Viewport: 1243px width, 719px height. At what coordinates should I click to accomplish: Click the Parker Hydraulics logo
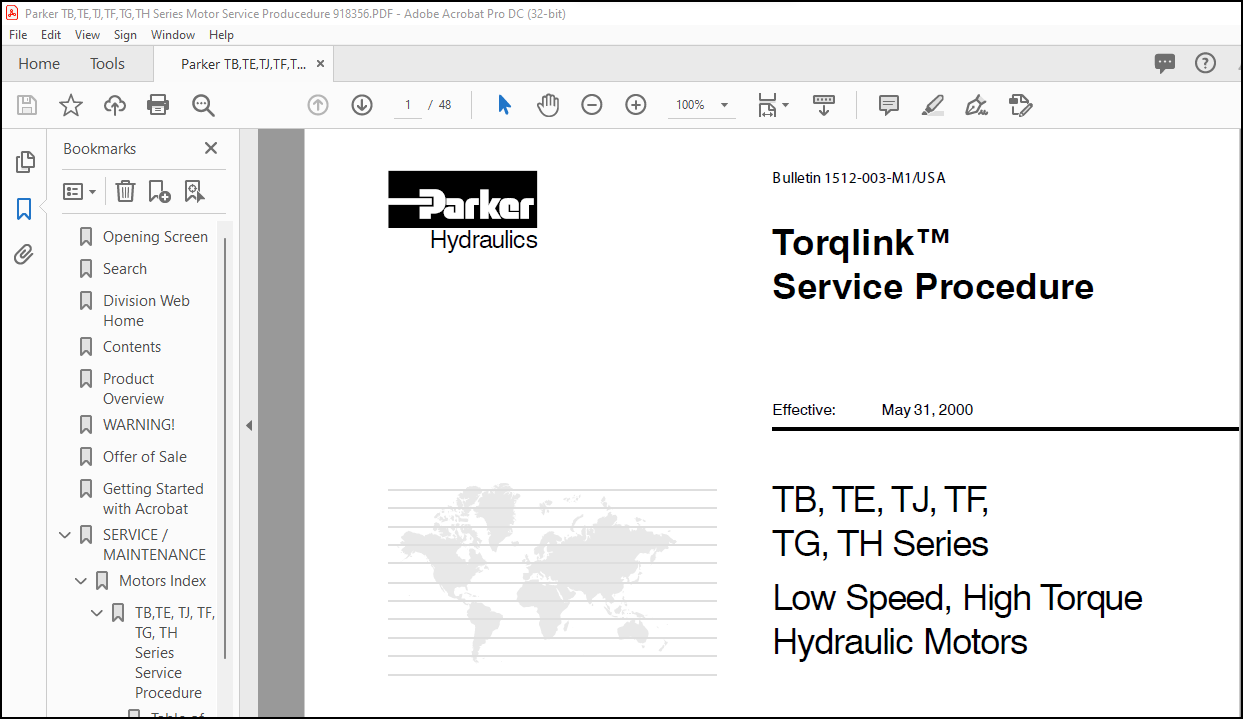tap(463, 210)
